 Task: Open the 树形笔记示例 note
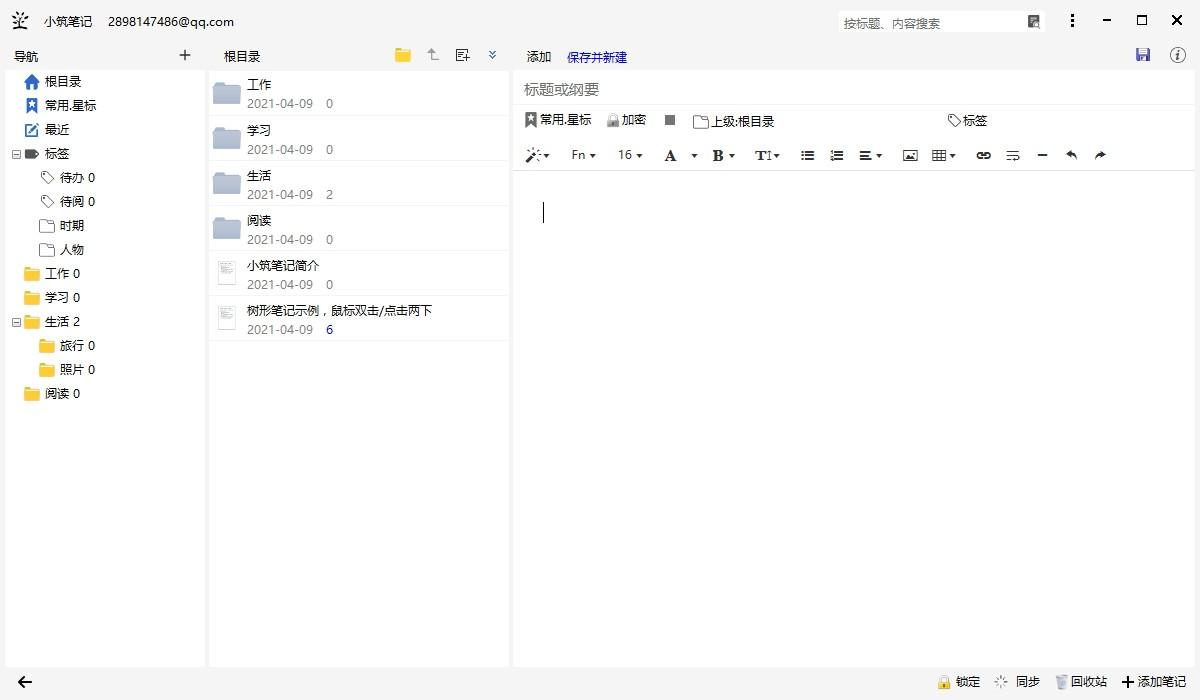pyautogui.click(x=358, y=319)
